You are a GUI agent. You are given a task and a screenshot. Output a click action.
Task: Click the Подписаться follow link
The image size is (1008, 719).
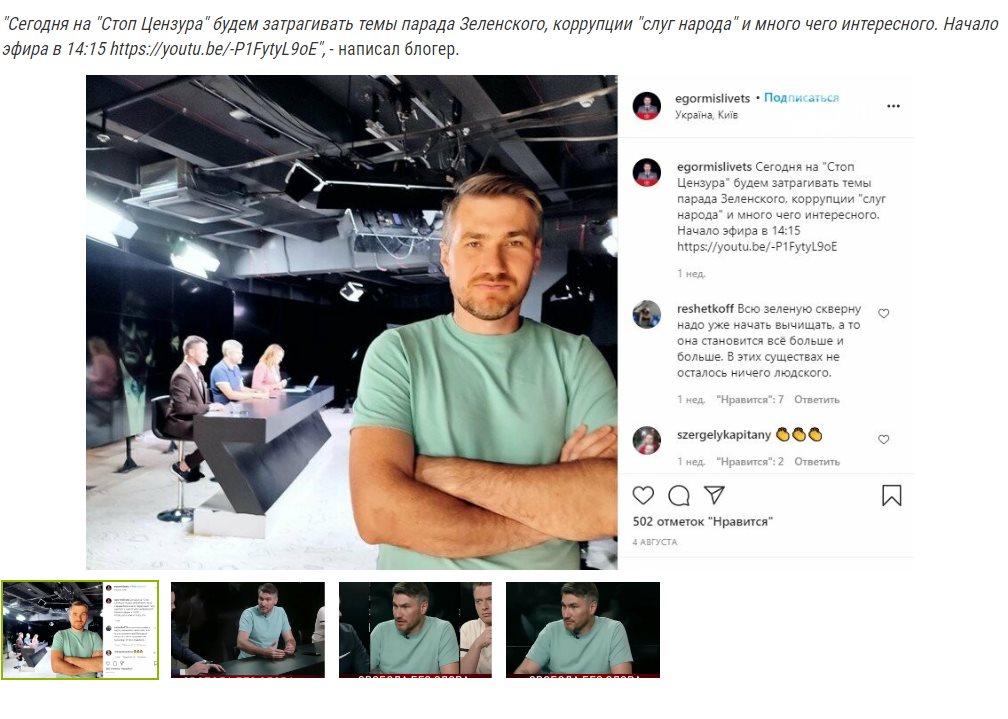tap(801, 98)
